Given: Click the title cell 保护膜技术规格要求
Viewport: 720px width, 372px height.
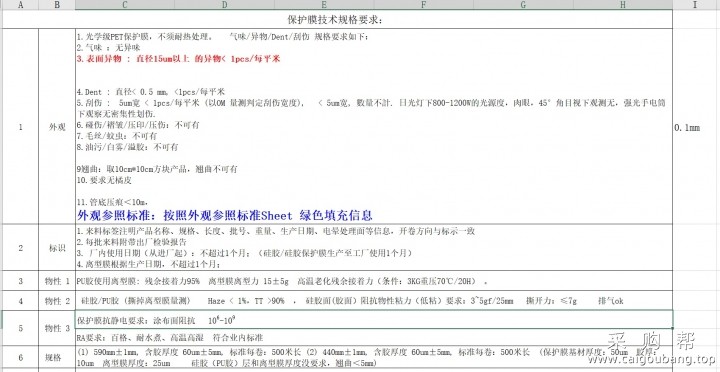Looking at the screenshot, I should pos(338,20).
